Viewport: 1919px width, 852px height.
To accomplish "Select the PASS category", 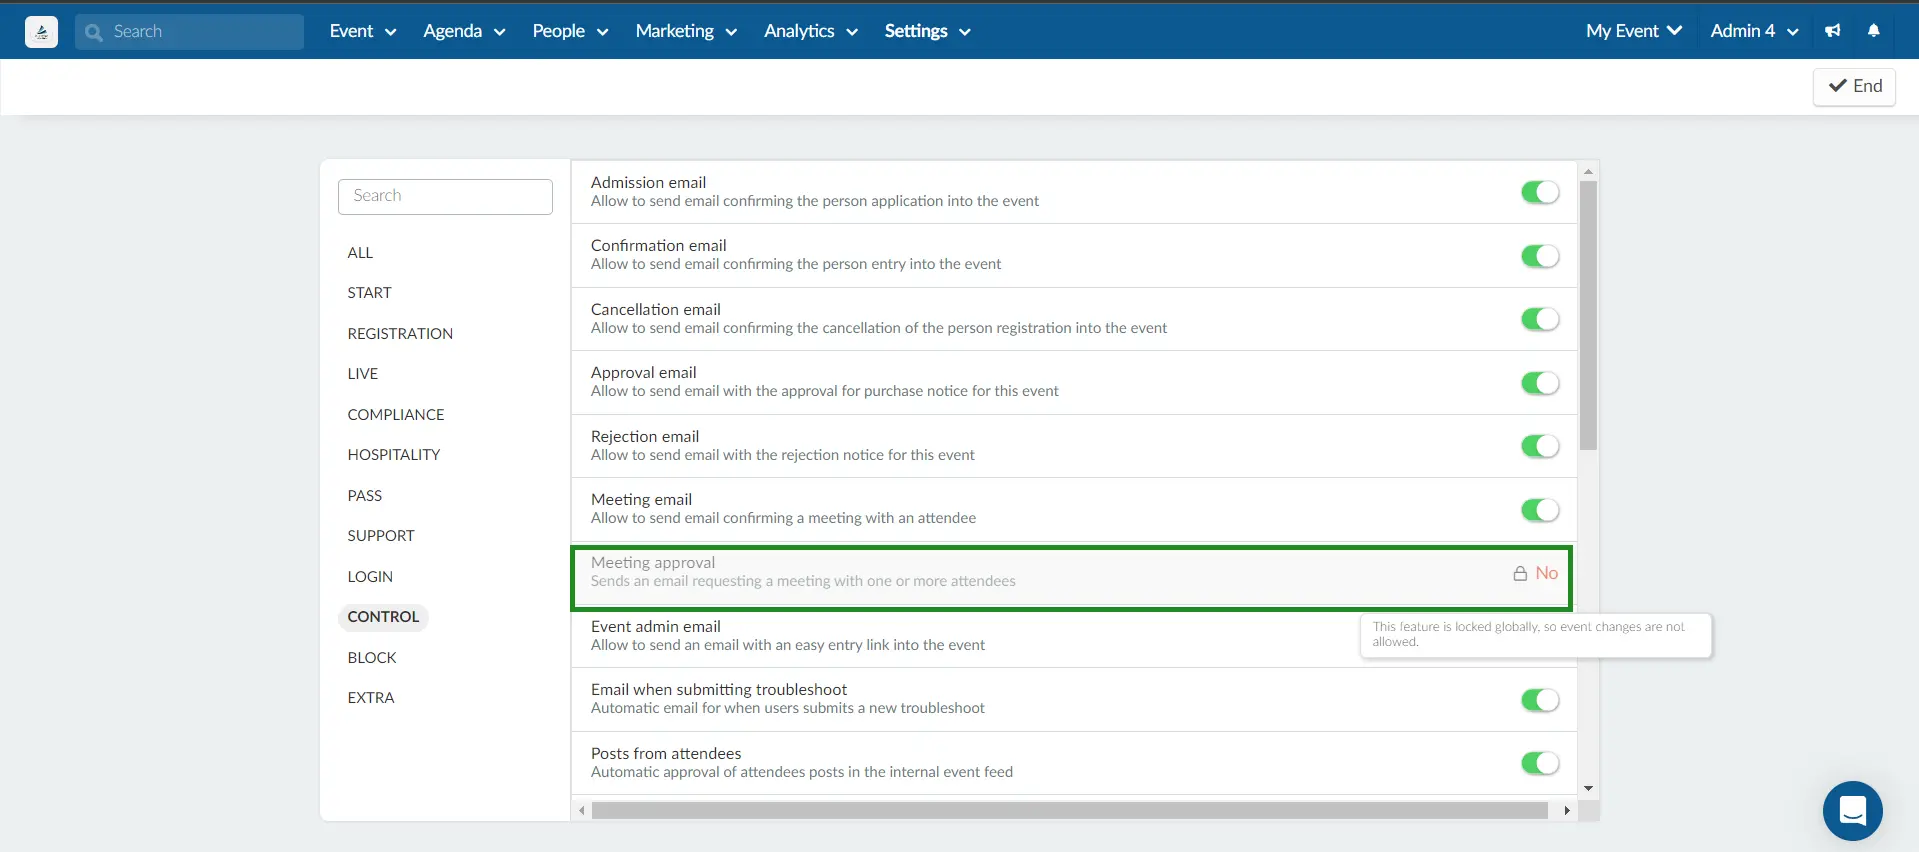I will (365, 496).
